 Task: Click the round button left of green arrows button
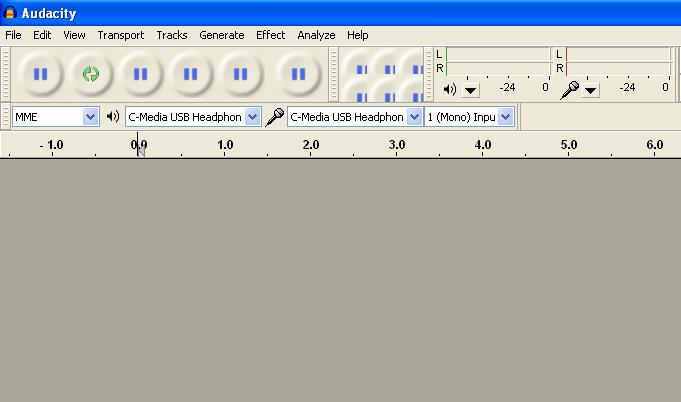pyautogui.click(x=41, y=74)
